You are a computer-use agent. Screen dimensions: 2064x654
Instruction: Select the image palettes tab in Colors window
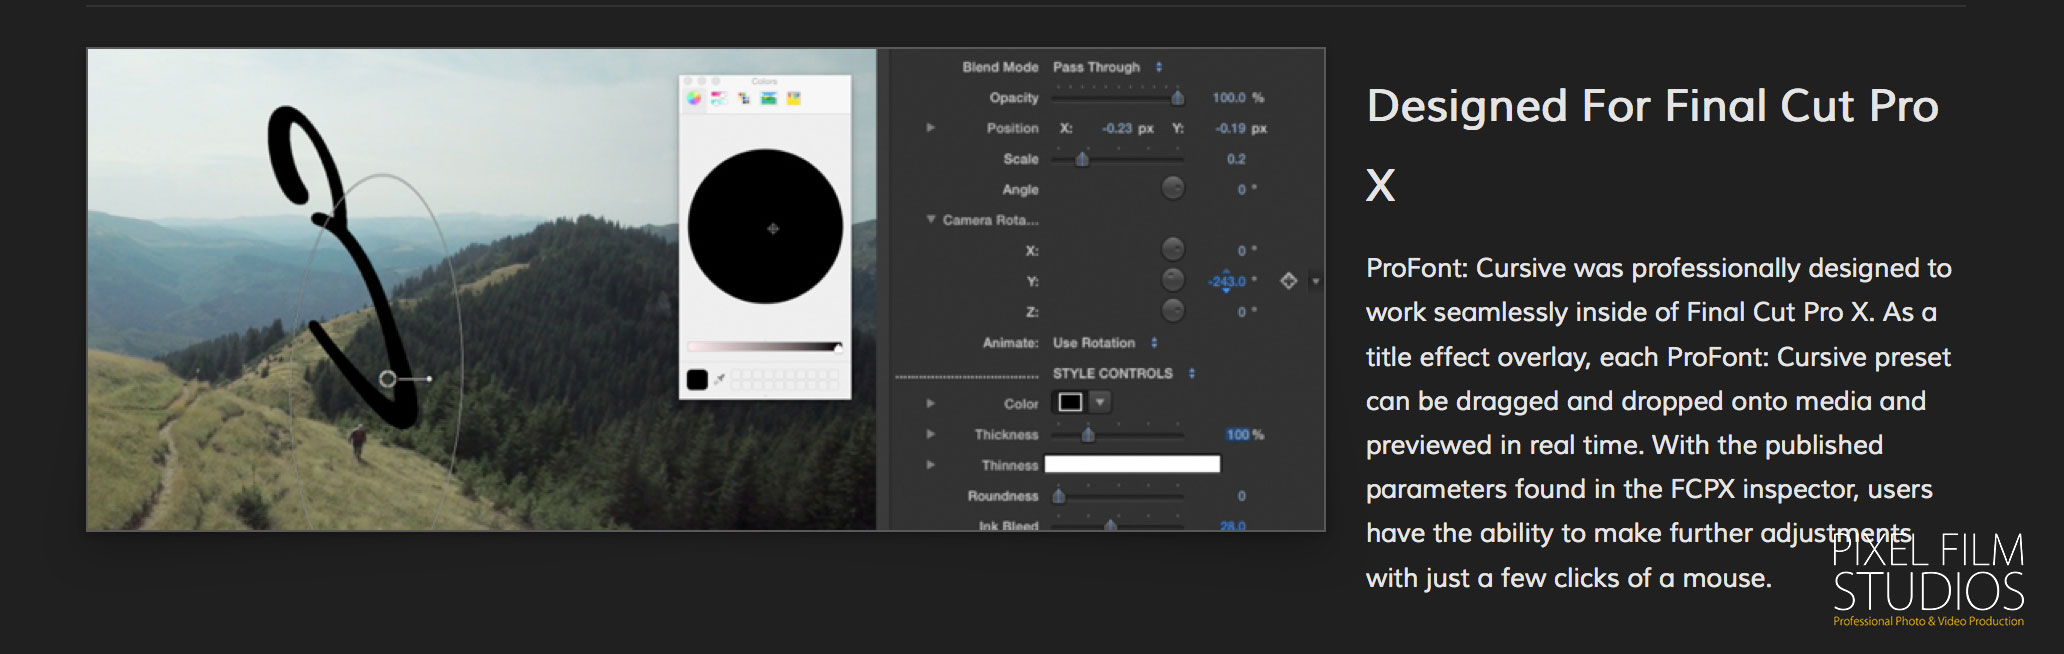pos(768,98)
